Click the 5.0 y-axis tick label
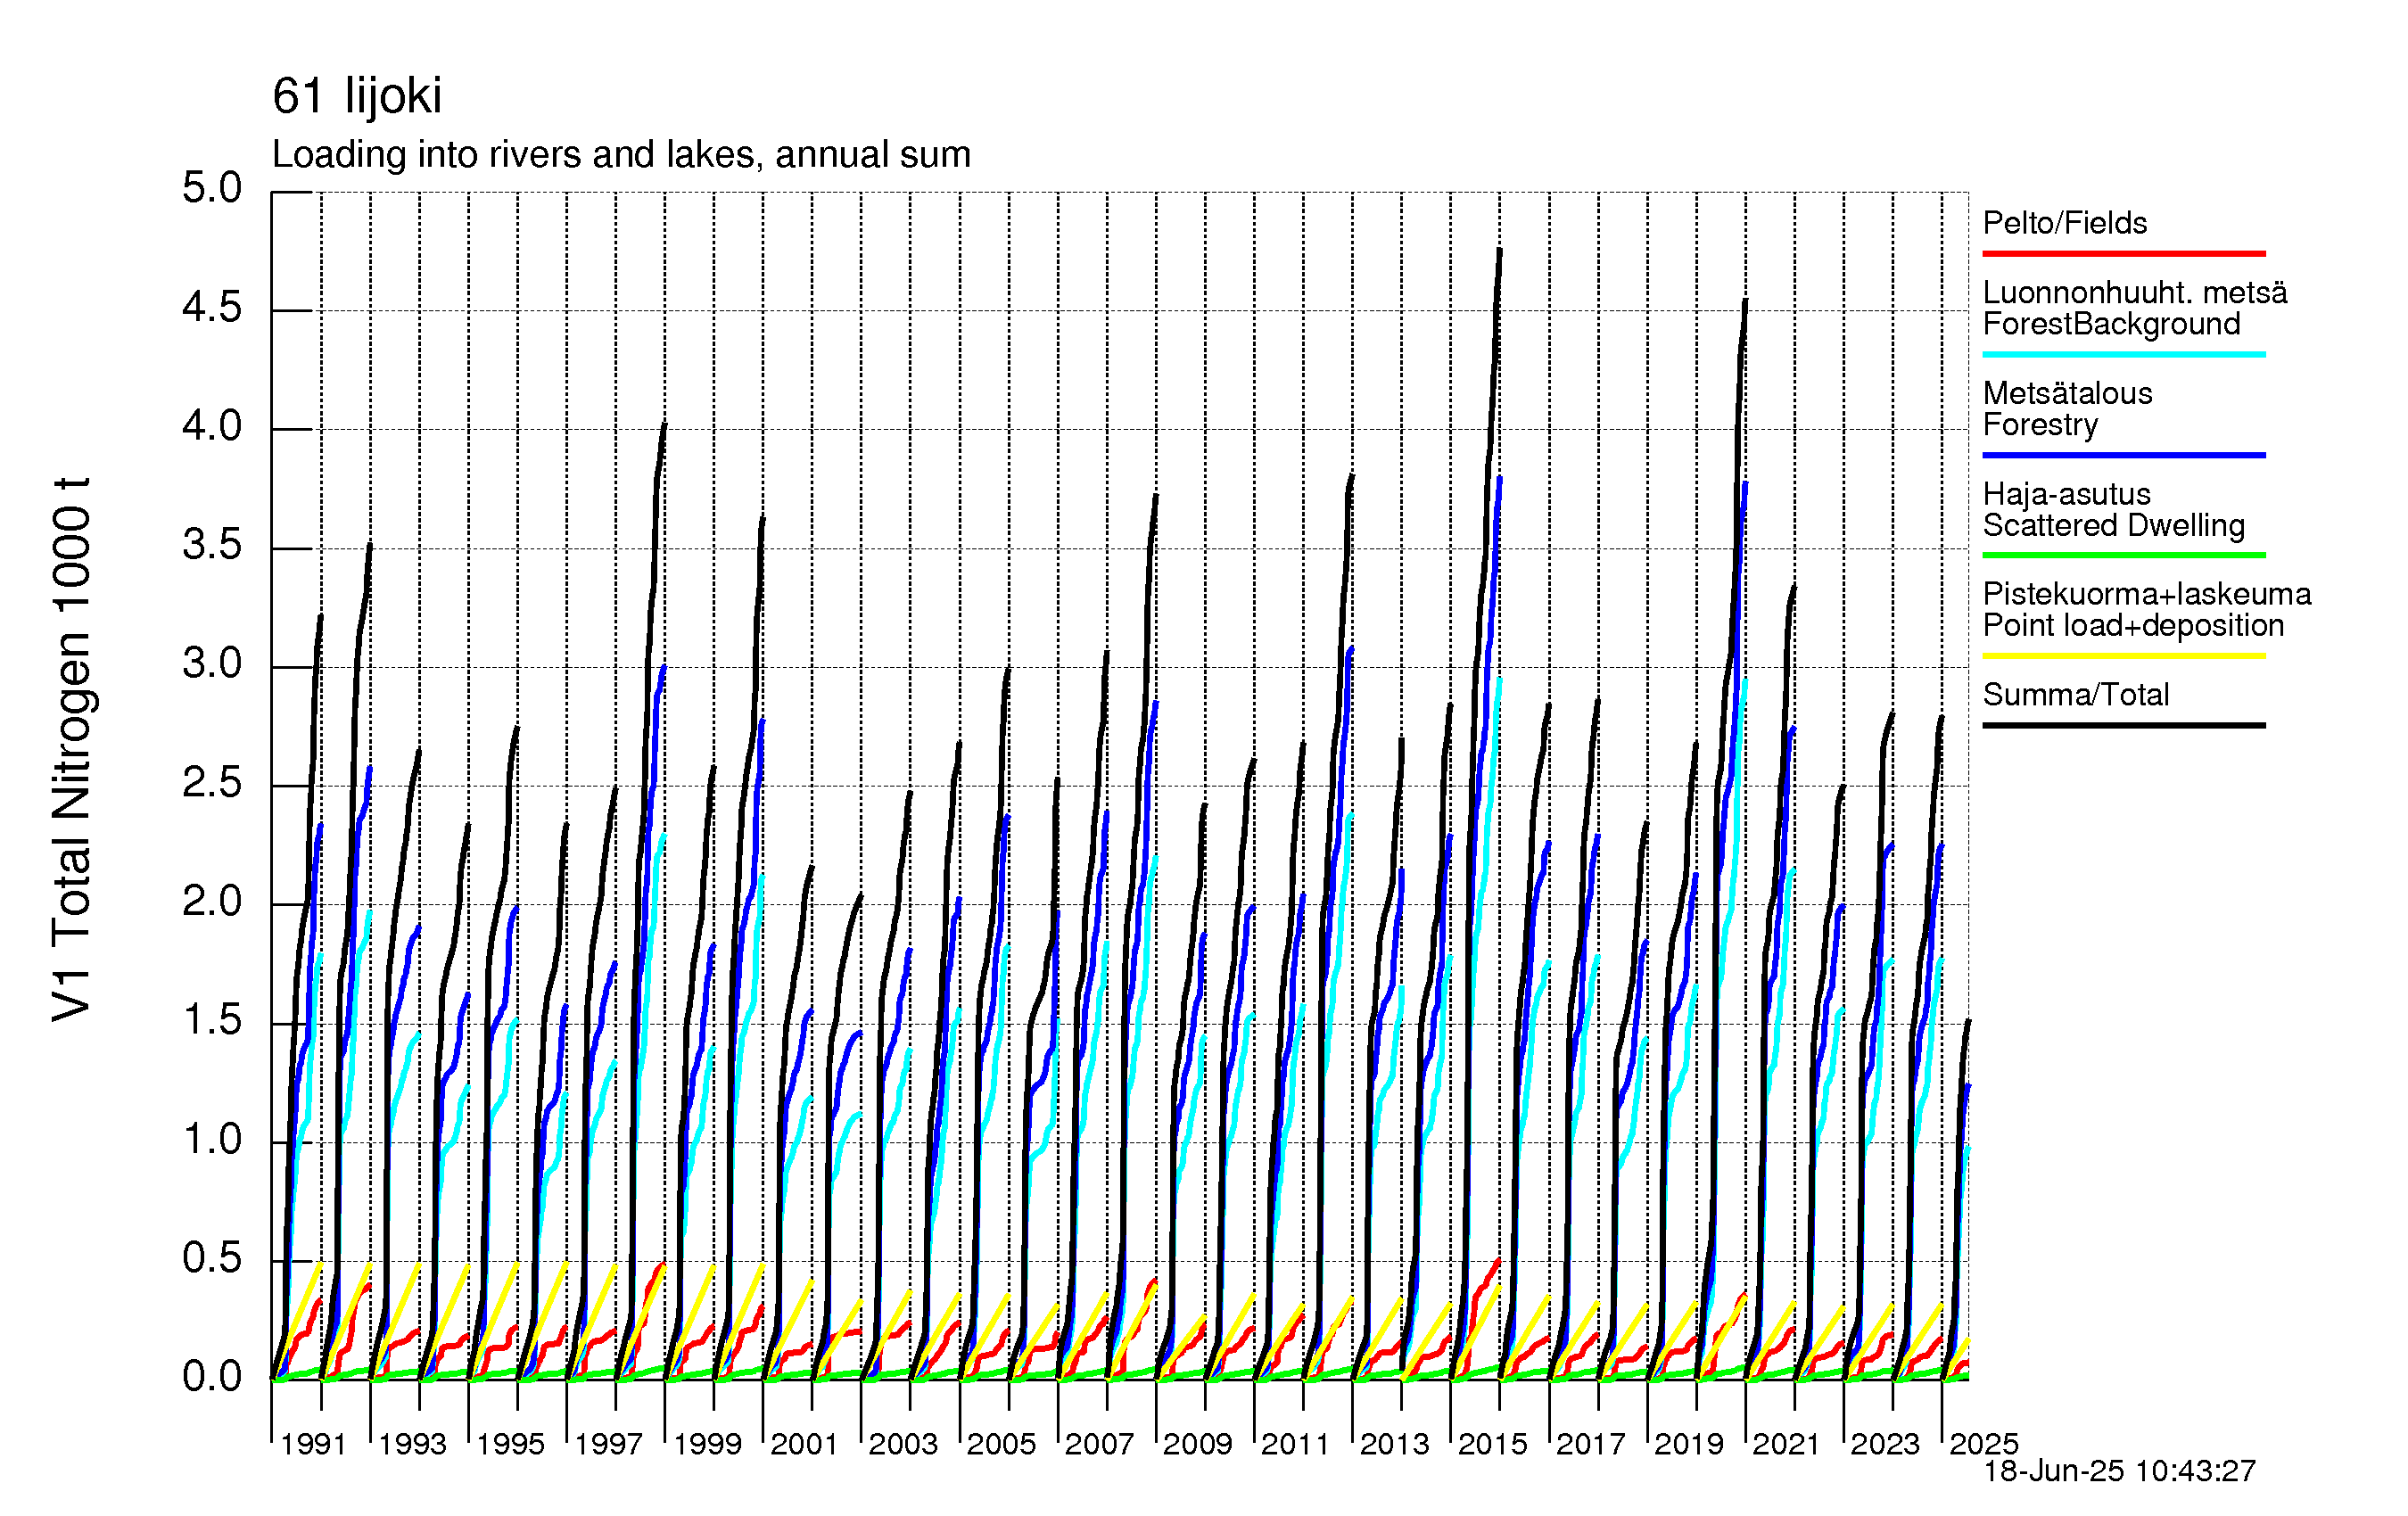2408x1516 pixels. [212, 188]
